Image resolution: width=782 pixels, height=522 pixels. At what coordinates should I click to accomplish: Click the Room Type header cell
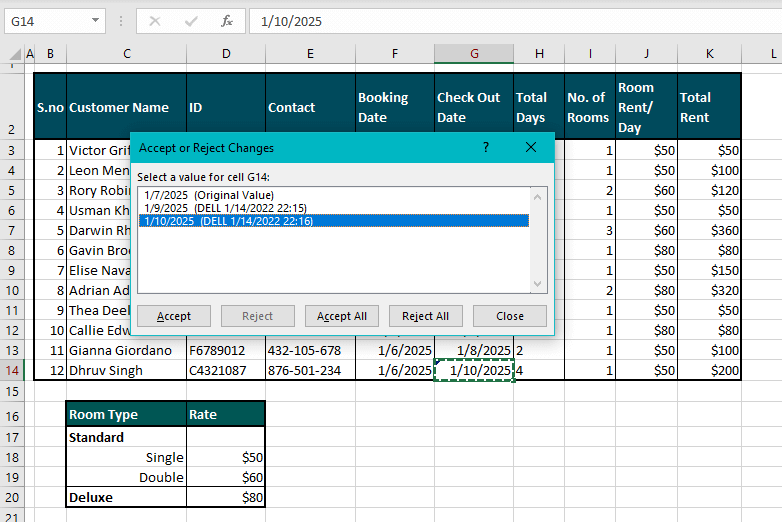(x=126, y=414)
